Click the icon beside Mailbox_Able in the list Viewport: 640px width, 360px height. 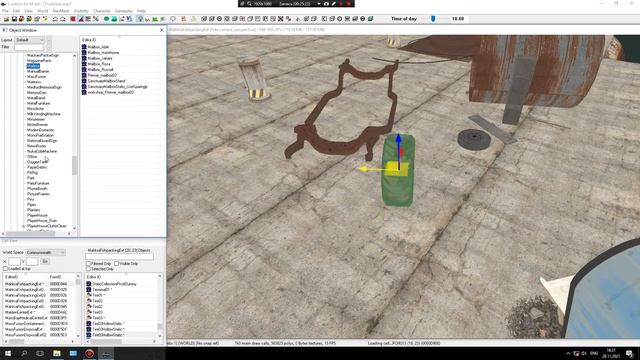pyautogui.click(x=84, y=47)
